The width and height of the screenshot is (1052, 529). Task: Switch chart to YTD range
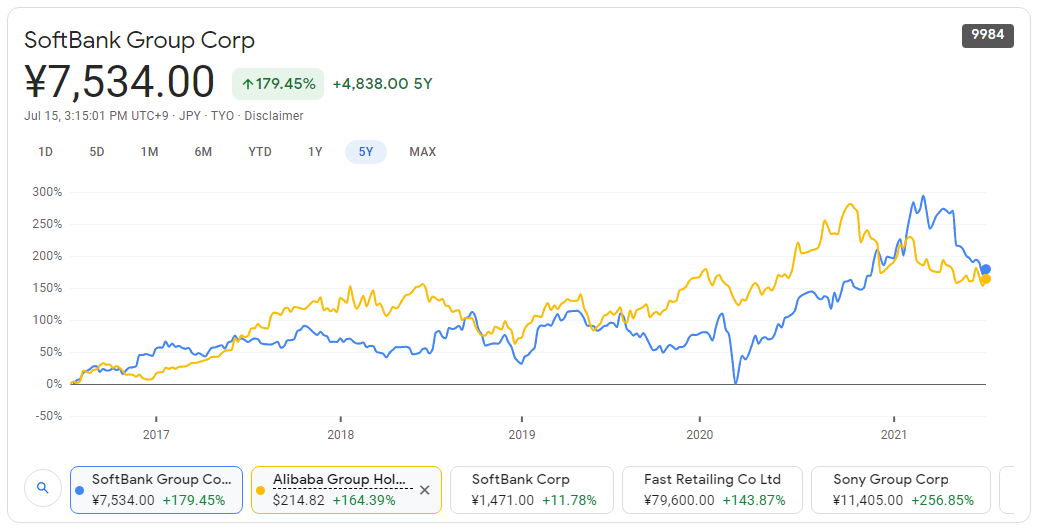(x=260, y=152)
